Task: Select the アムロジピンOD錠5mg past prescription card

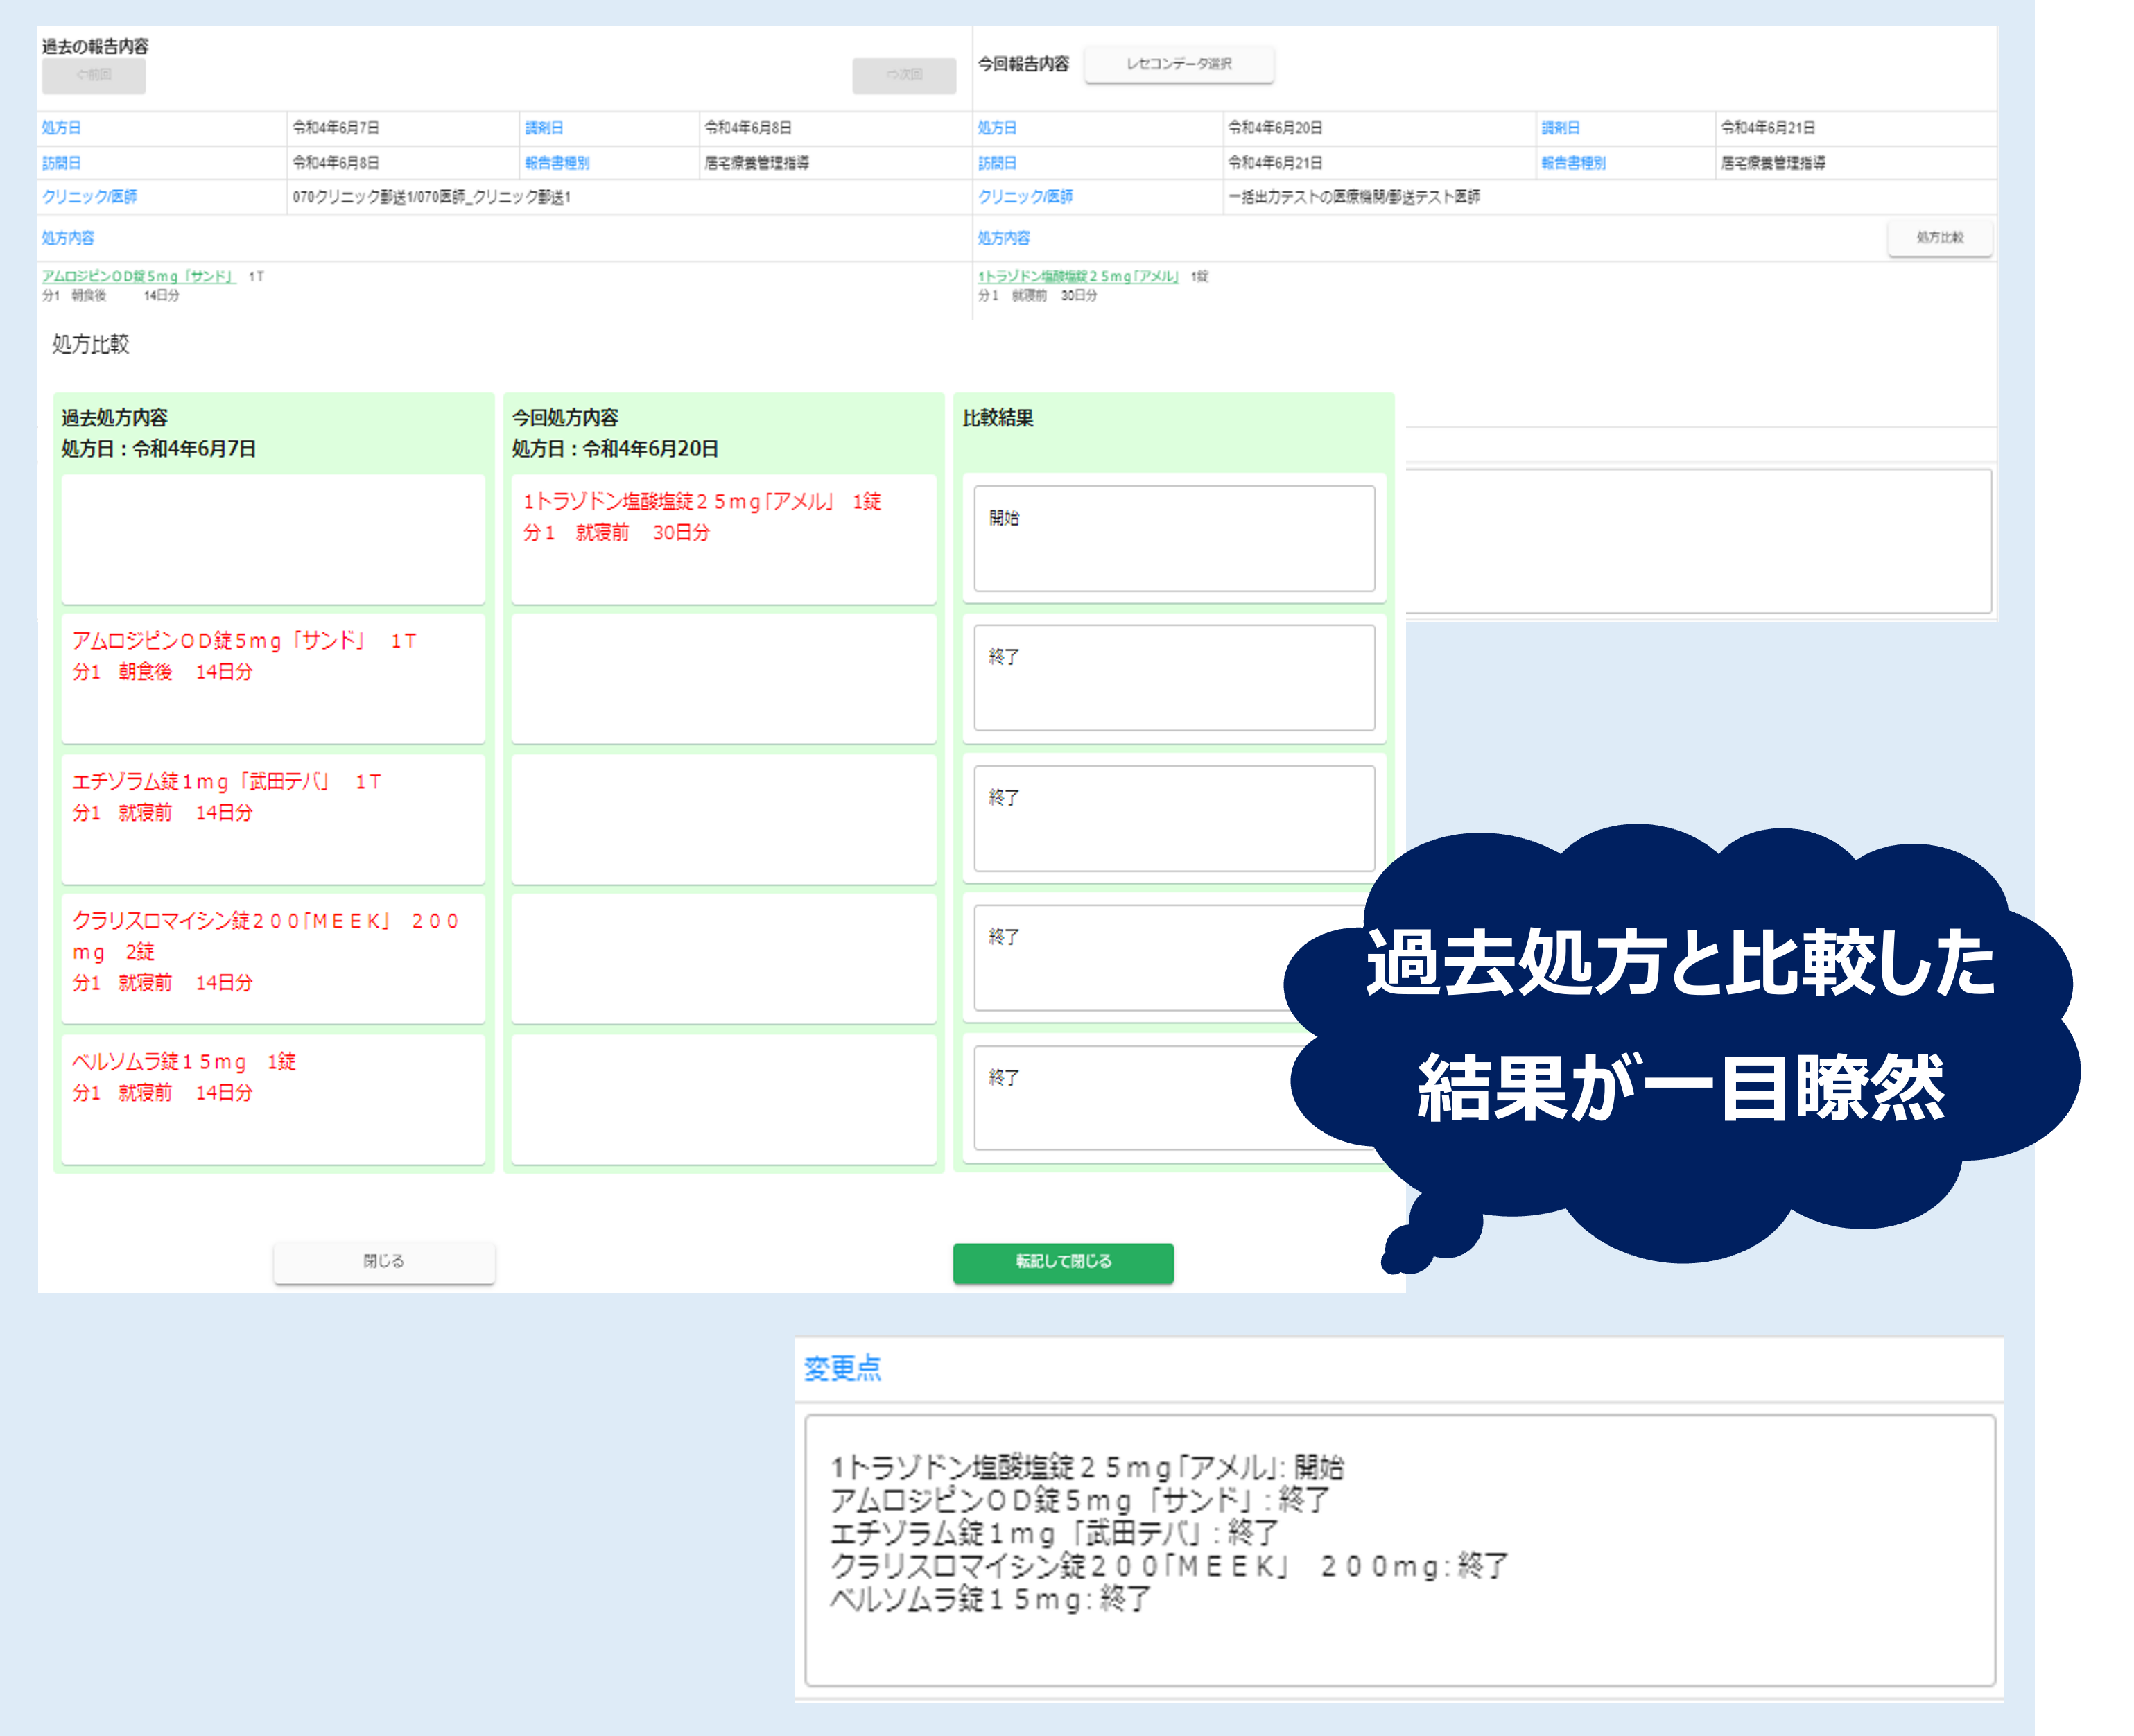Action: (273, 678)
